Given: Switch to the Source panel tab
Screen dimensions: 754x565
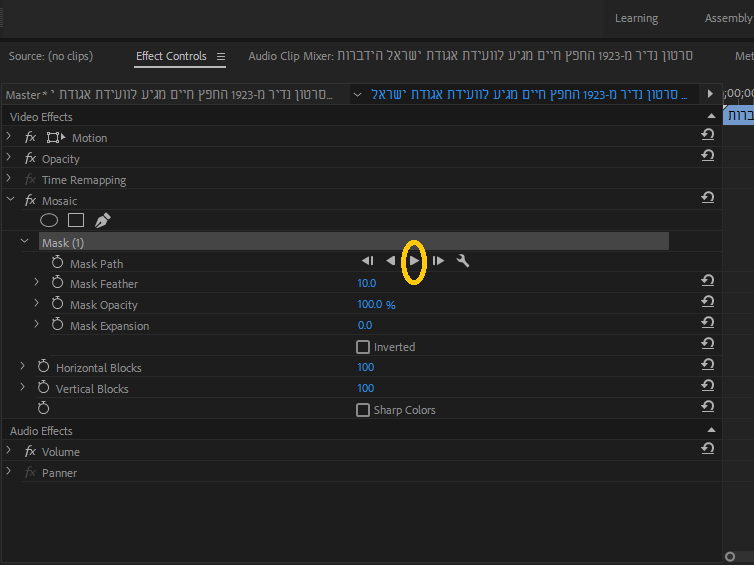Looking at the screenshot, I should pos(51,56).
